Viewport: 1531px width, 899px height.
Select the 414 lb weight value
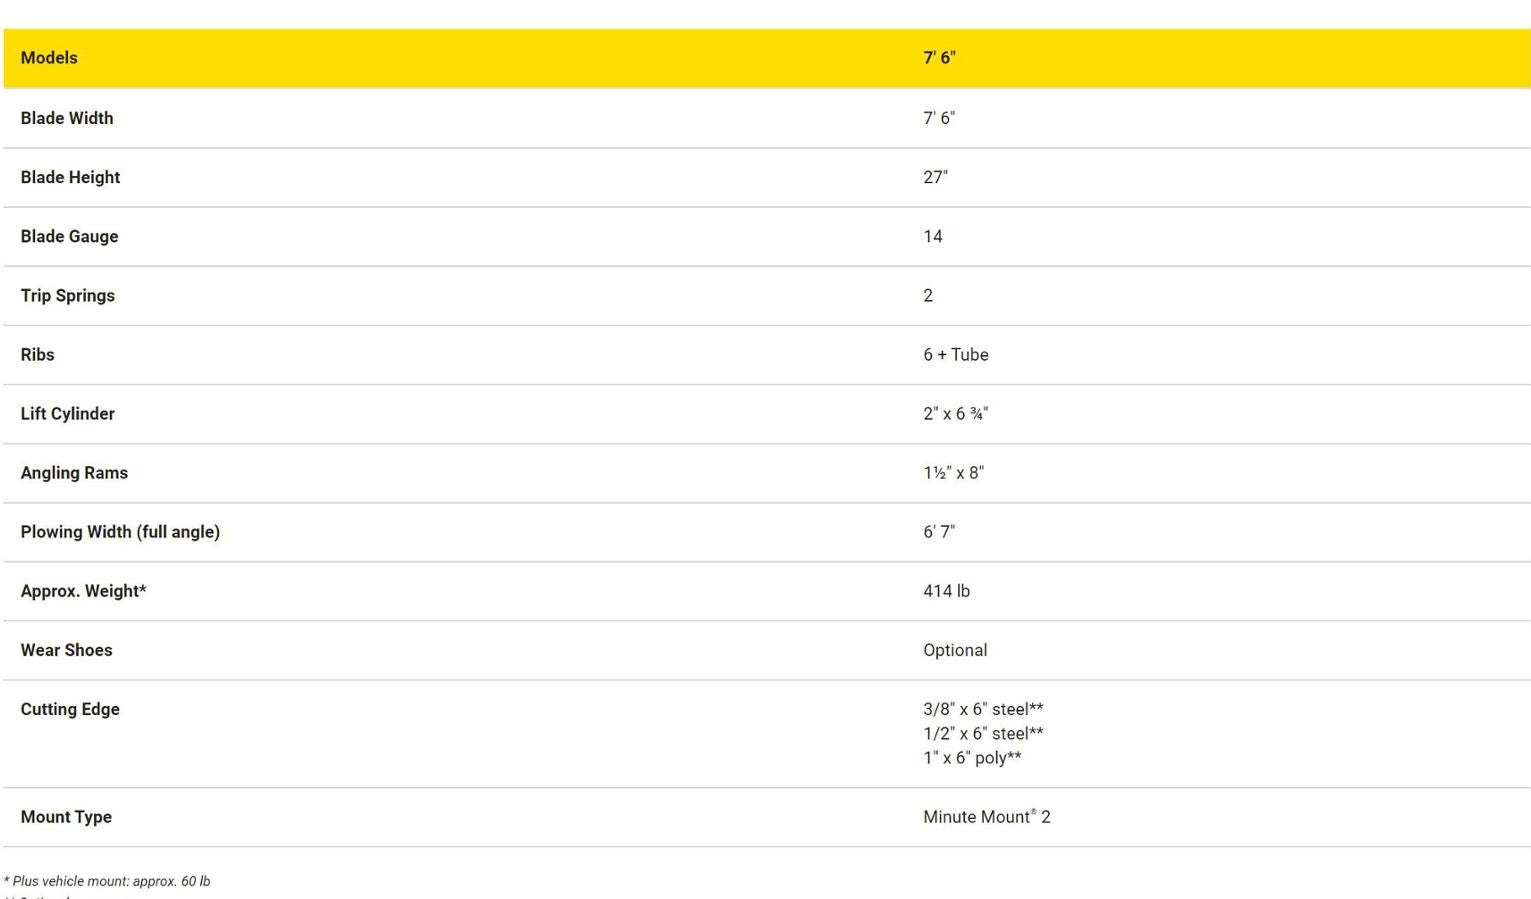pyautogui.click(x=946, y=590)
